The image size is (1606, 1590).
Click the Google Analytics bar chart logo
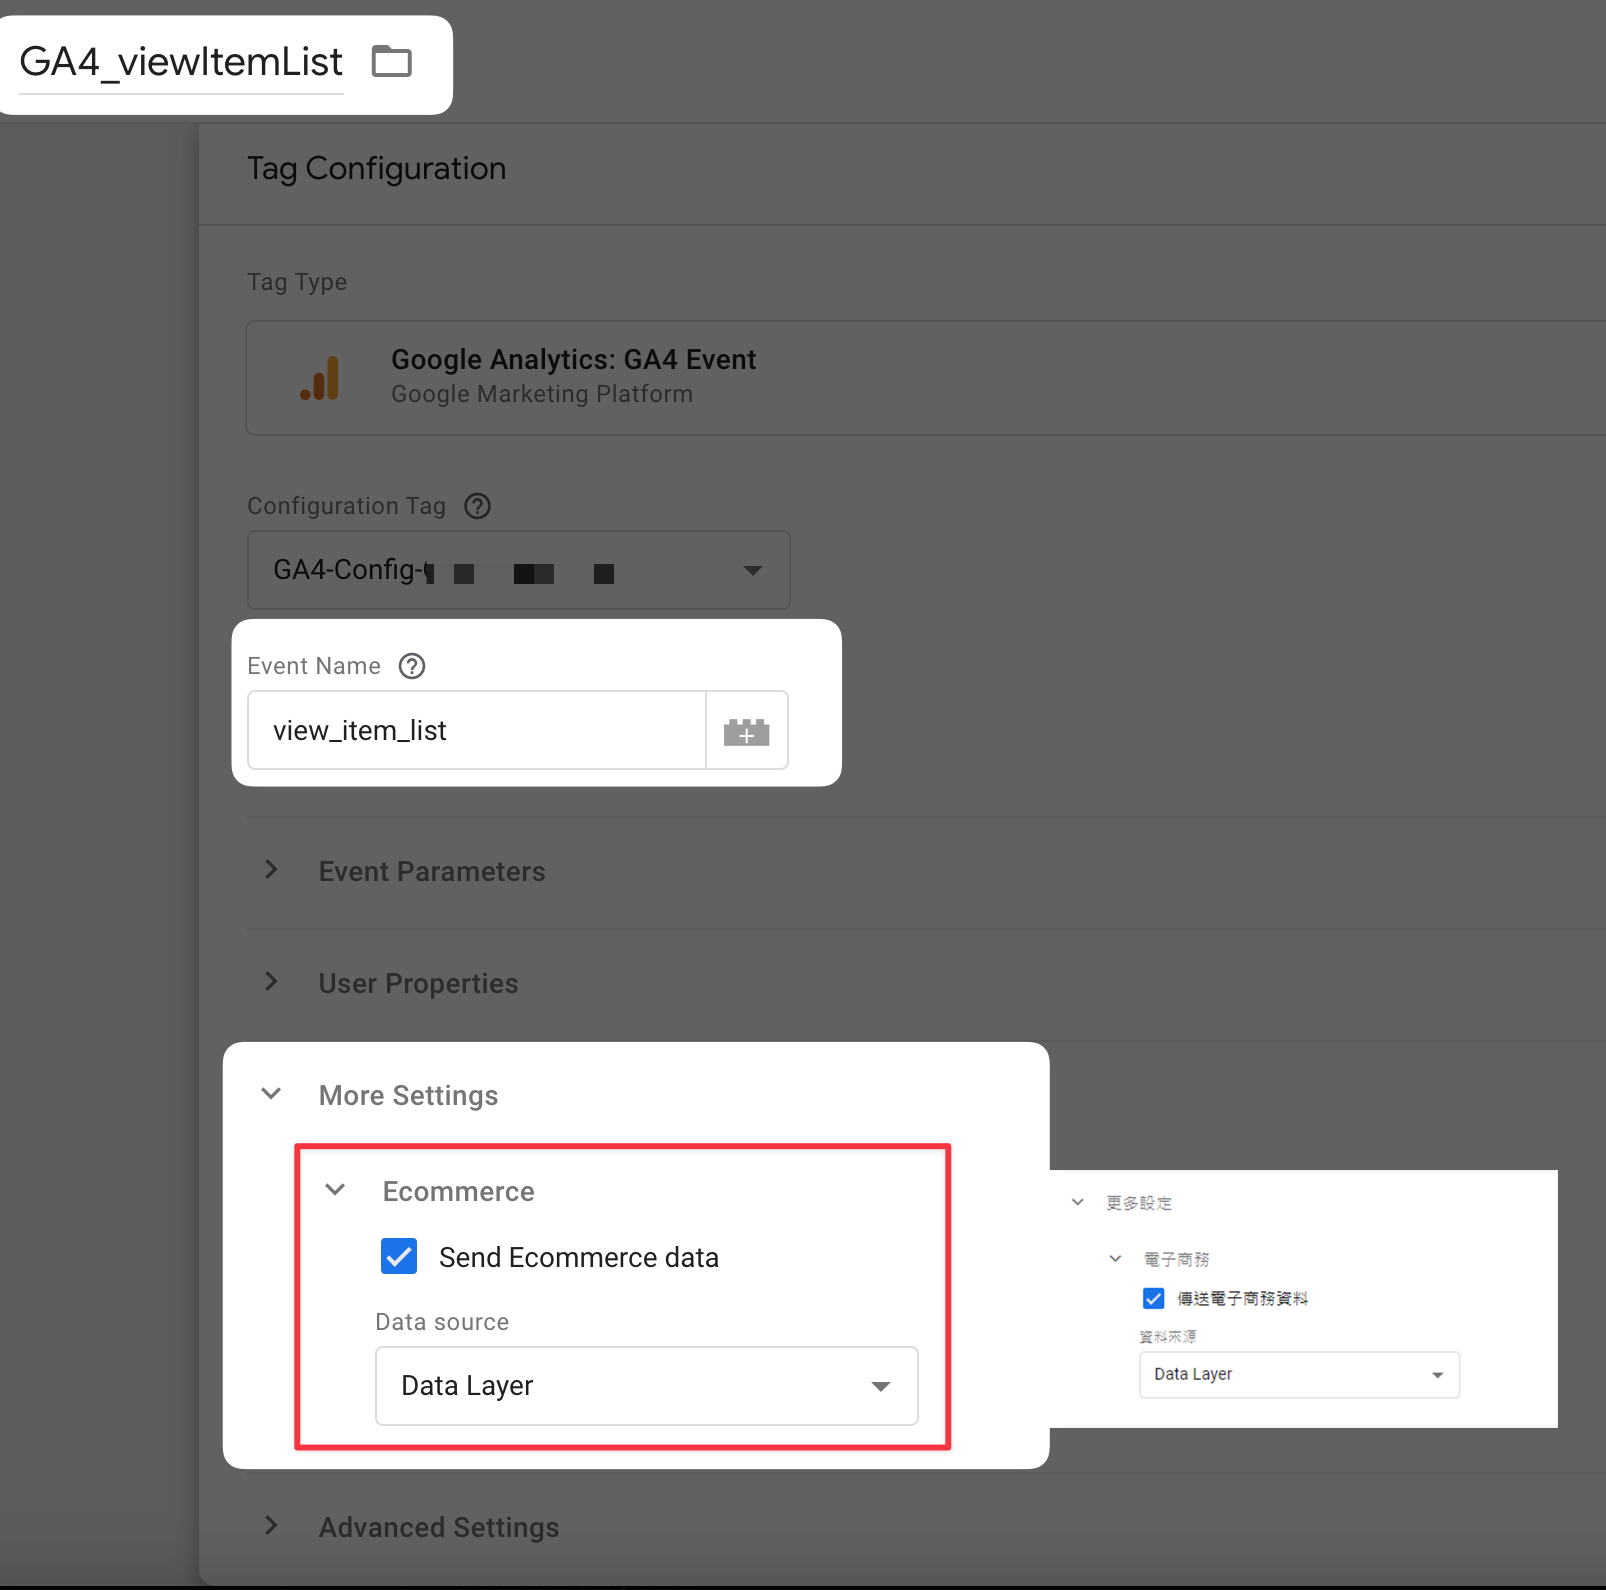[320, 378]
